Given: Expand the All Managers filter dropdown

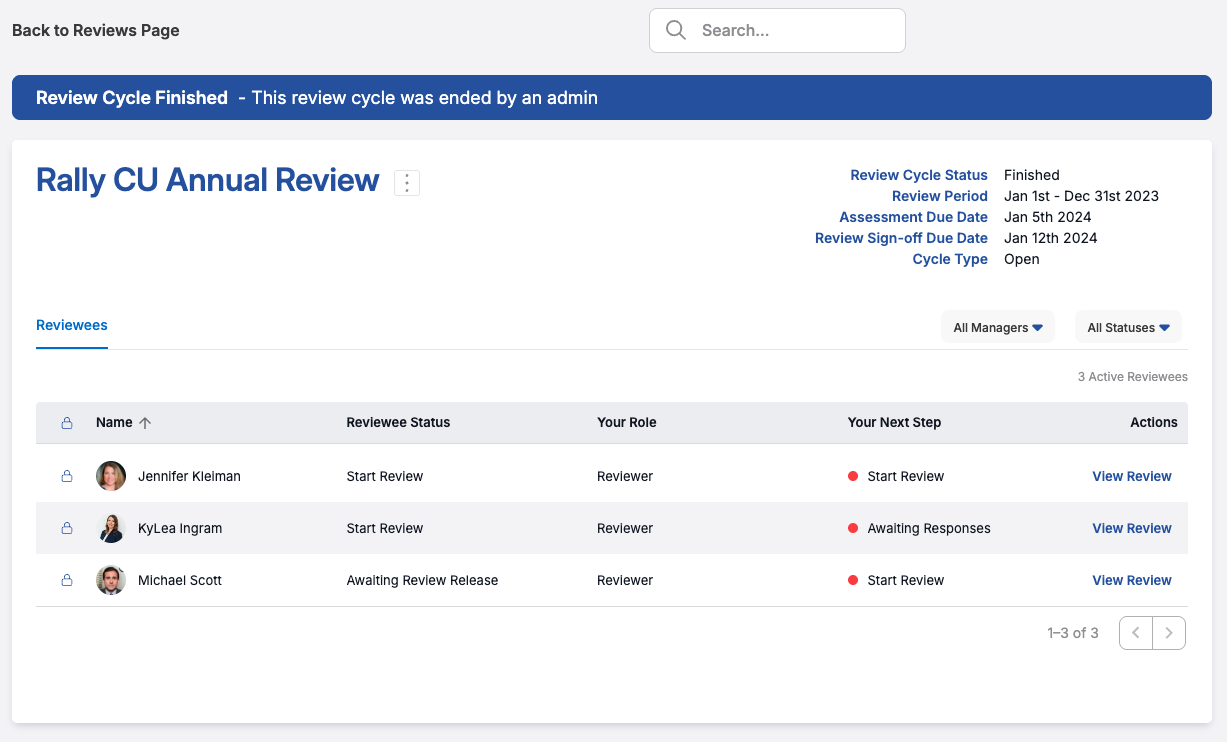Looking at the screenshot, I should click(x=997, y=327).
